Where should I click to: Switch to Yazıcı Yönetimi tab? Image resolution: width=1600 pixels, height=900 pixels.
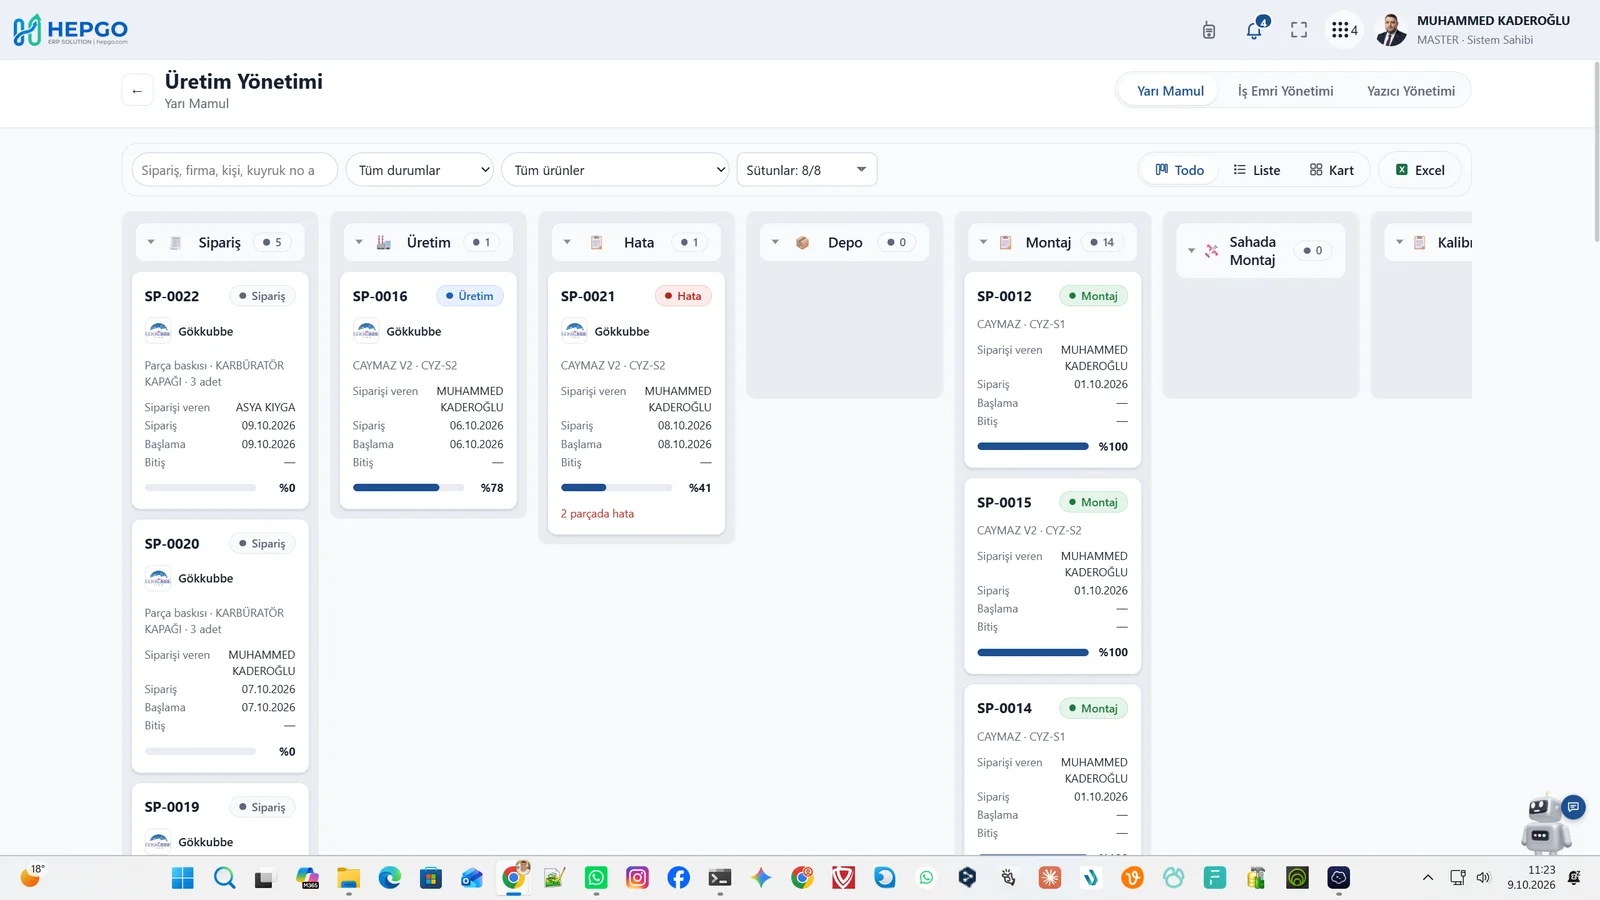tap(1411, 91)
